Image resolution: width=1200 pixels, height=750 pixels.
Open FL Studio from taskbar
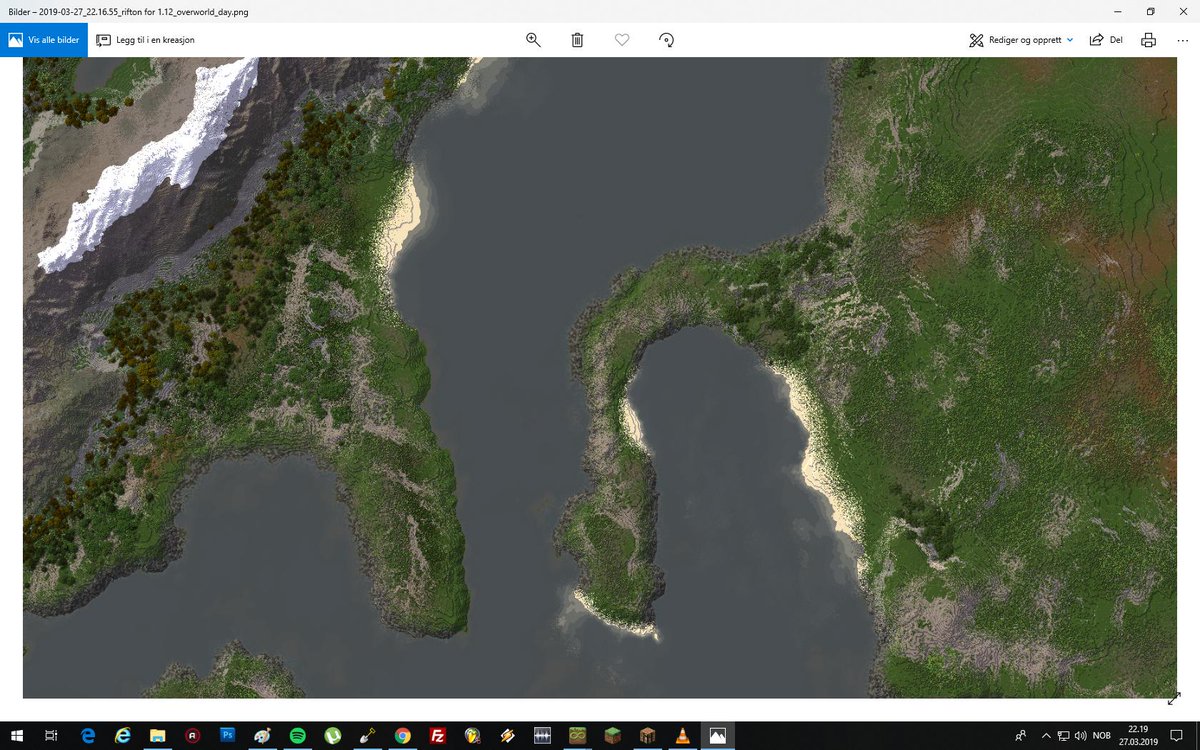472,736
